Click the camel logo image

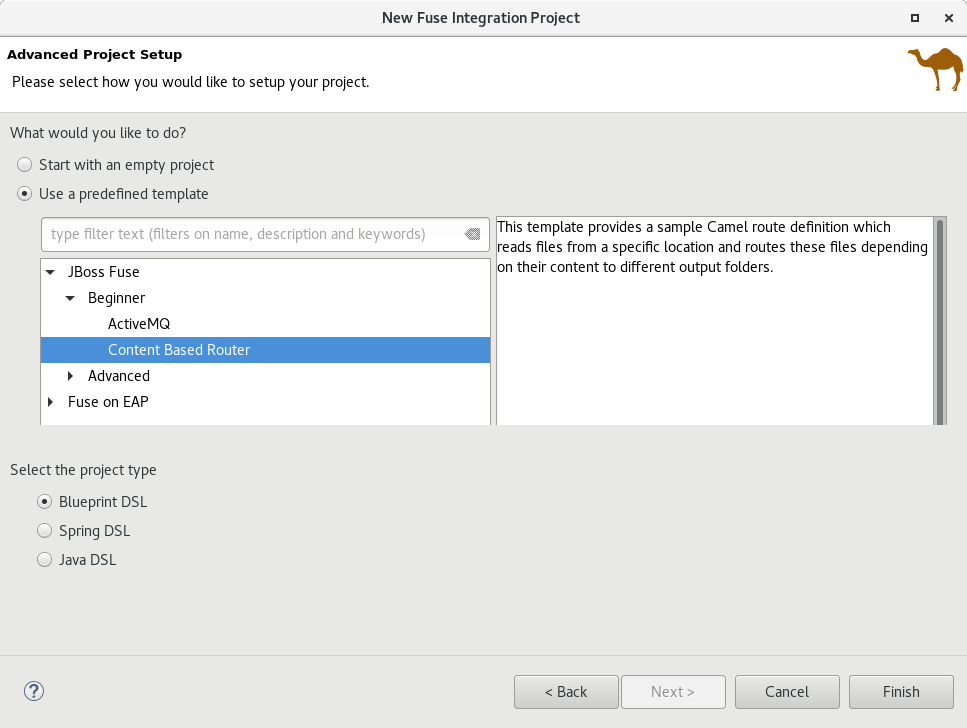pyautogui.click(x=934, y=70)
